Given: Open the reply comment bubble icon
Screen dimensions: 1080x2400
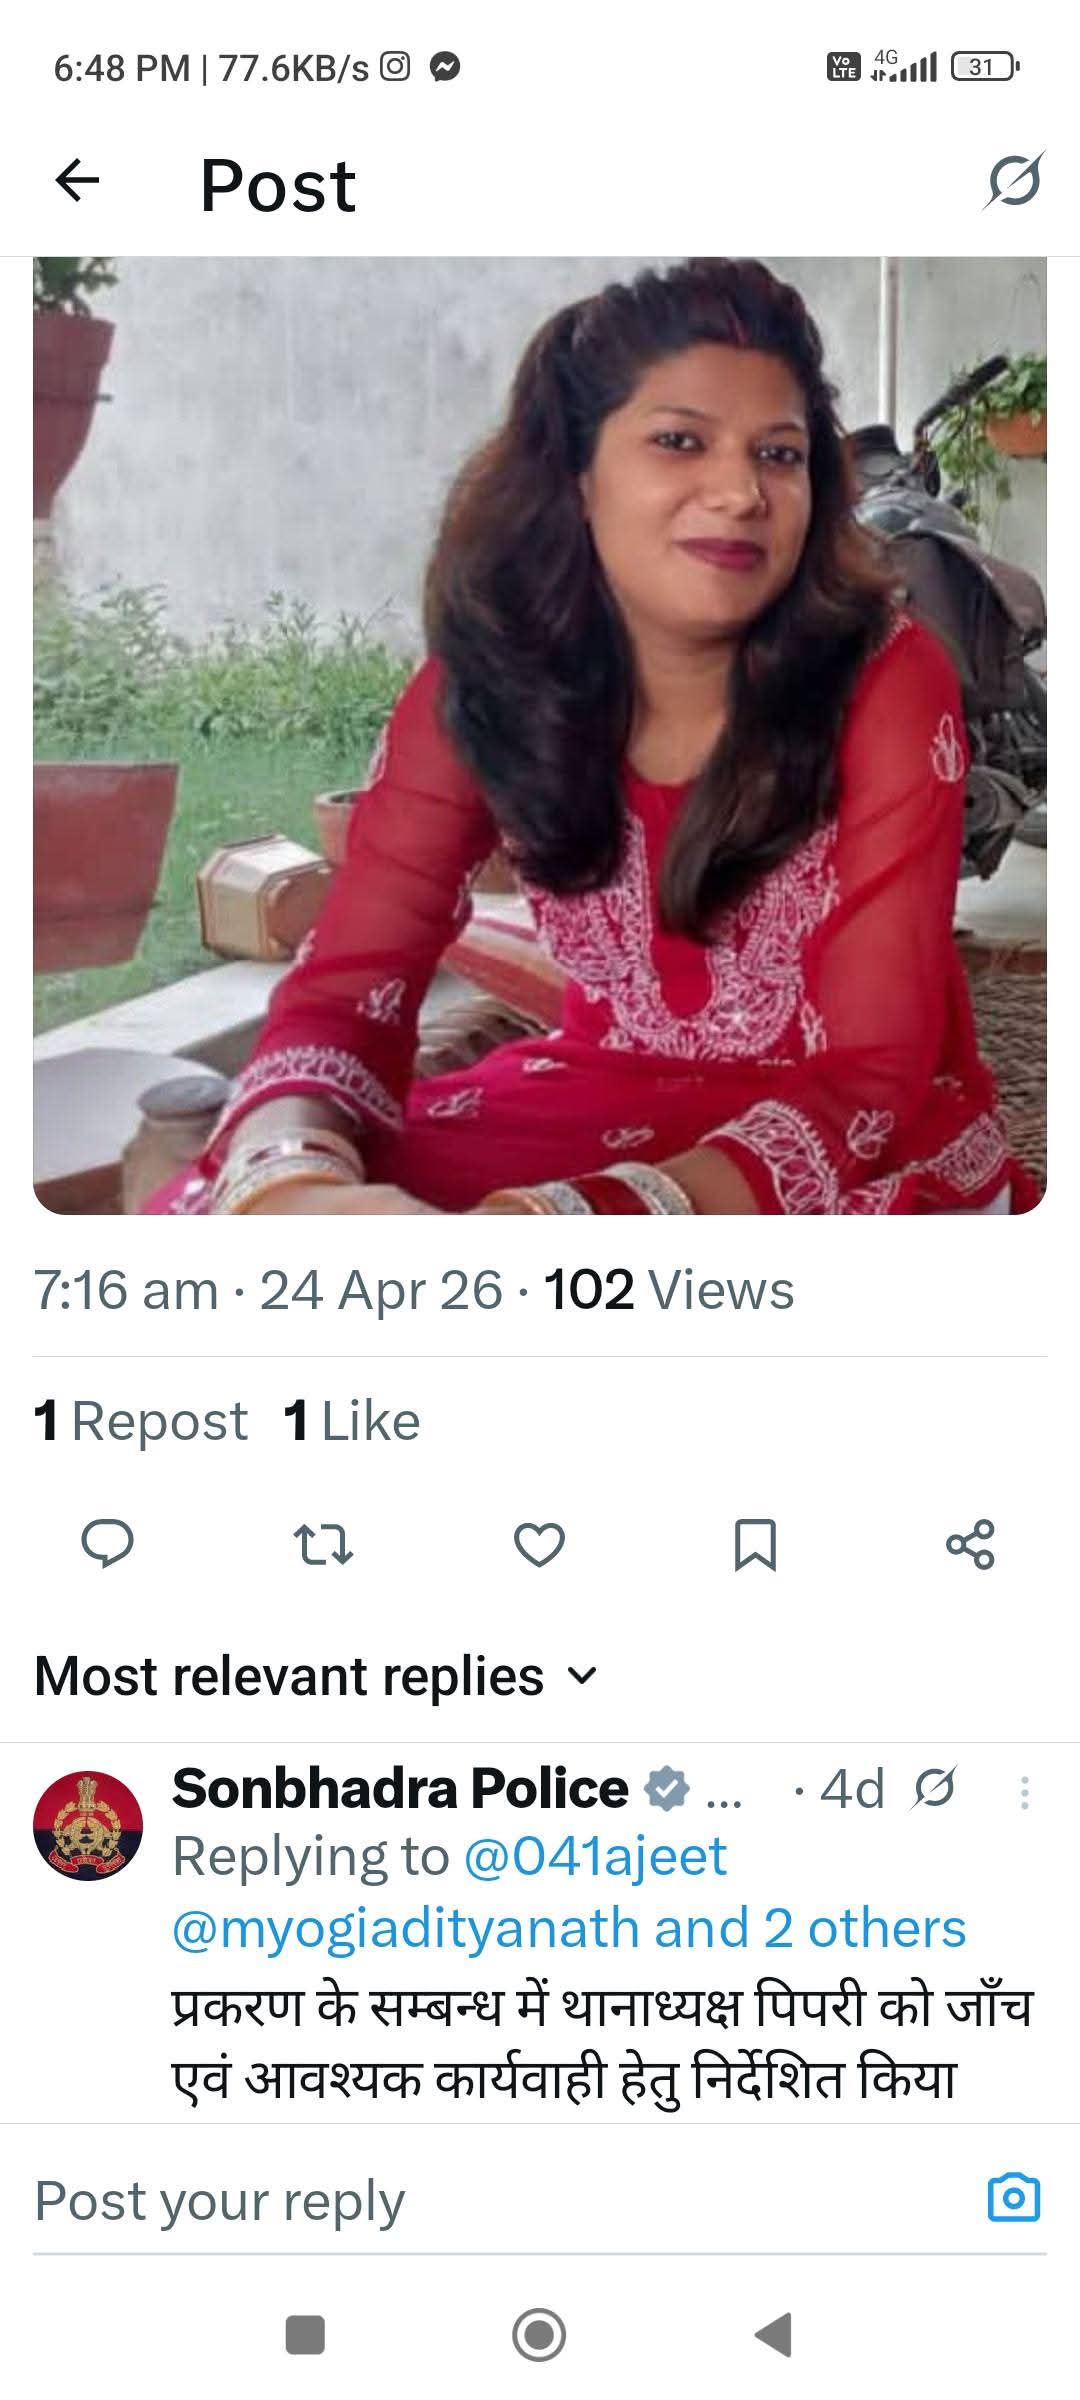Looking at the screenshot, I should coord(107,1543).
